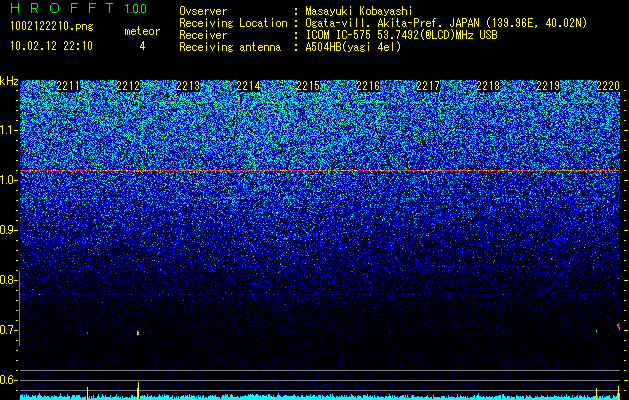Click the meteor echo just after 2211
The width and height of the screenshot is (629, 400).
pos(87,333)
